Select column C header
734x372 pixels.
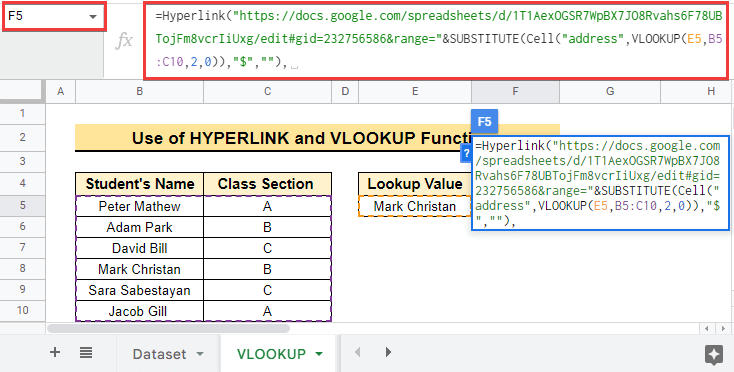click(x=267, y=91)
